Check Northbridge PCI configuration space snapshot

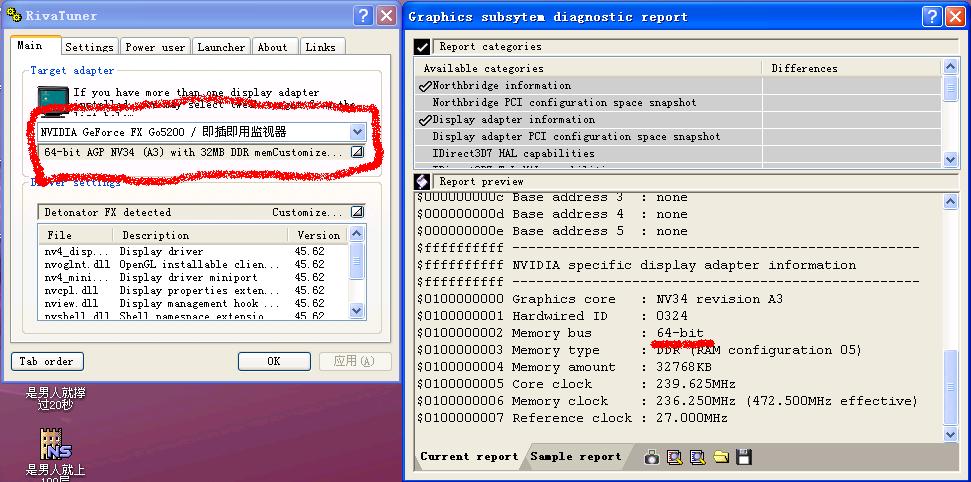pos(564,103)
